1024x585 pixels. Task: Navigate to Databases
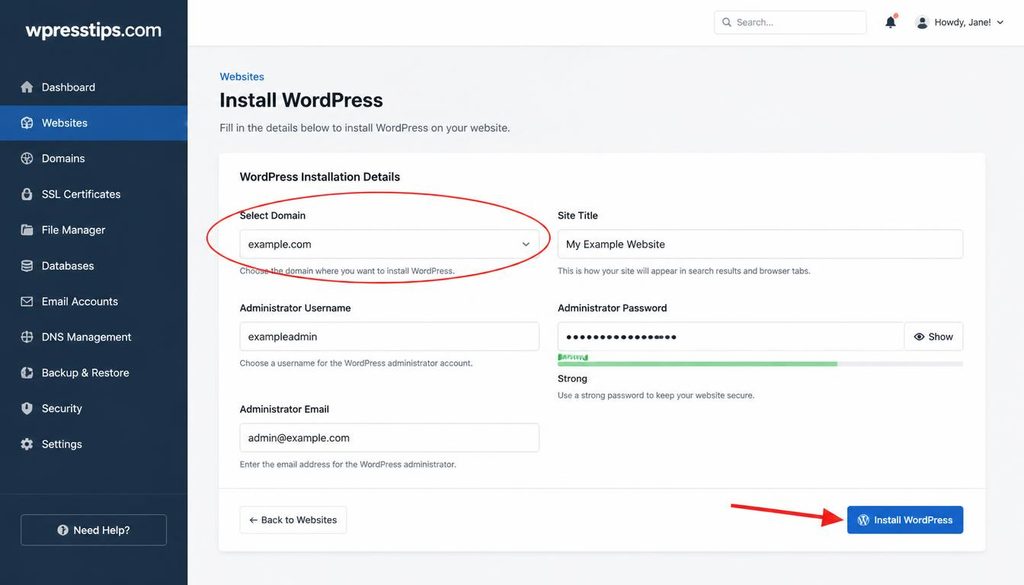(x=93, y=266)
